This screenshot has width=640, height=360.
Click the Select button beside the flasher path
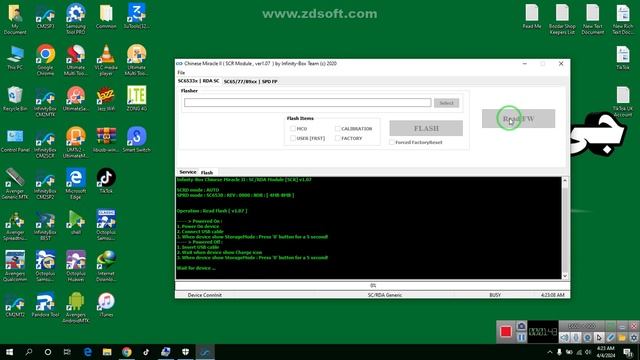click(x=446, y=103)
